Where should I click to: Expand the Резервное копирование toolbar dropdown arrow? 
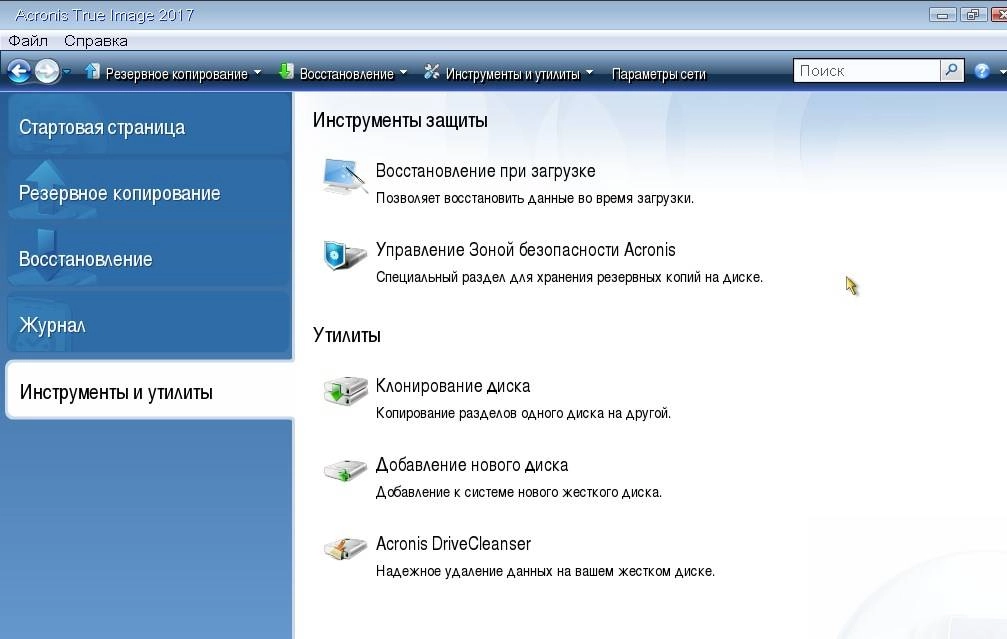point(258,73)
